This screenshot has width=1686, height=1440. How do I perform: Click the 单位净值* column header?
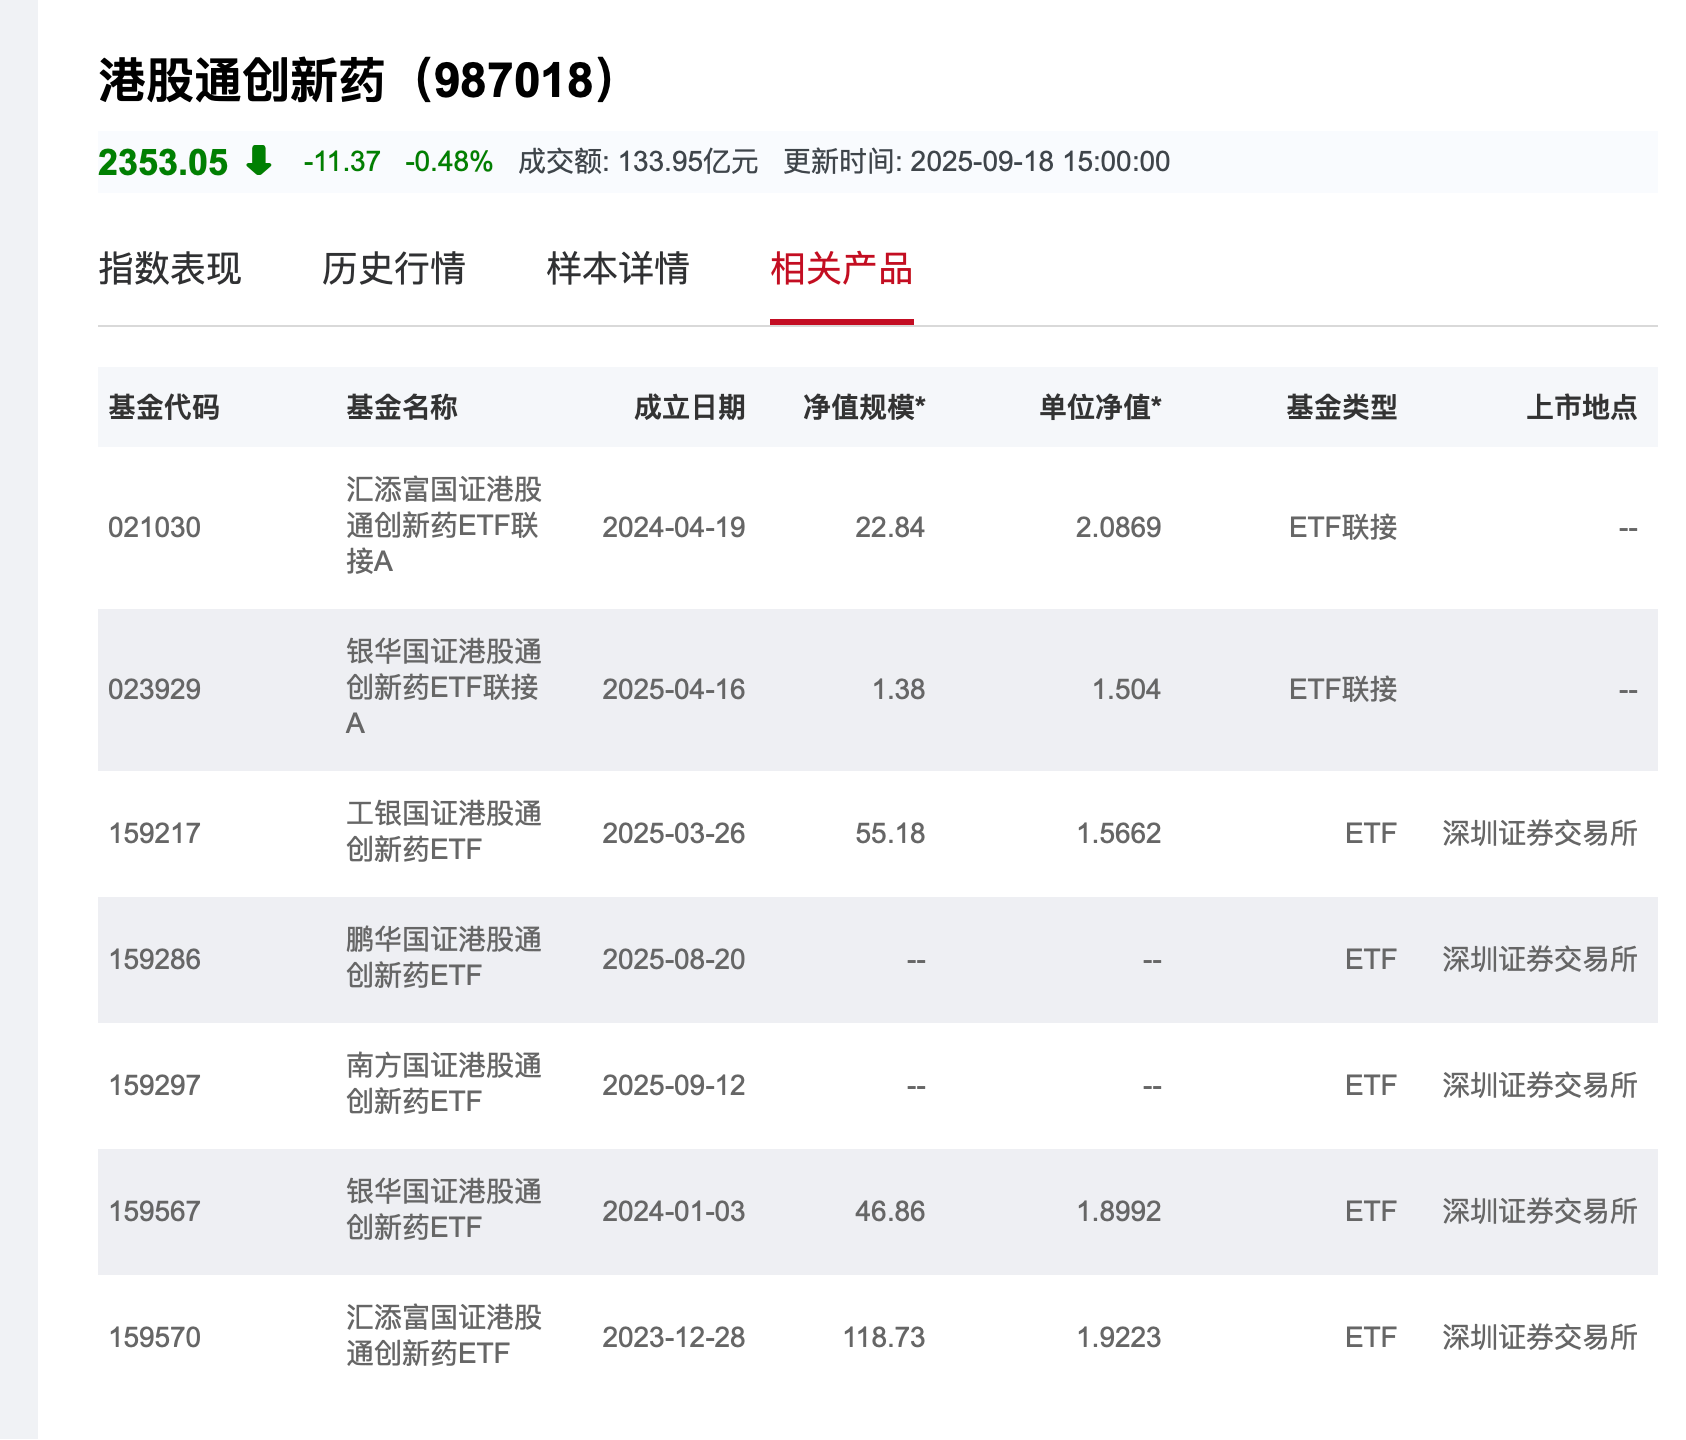click(1100, 407)
